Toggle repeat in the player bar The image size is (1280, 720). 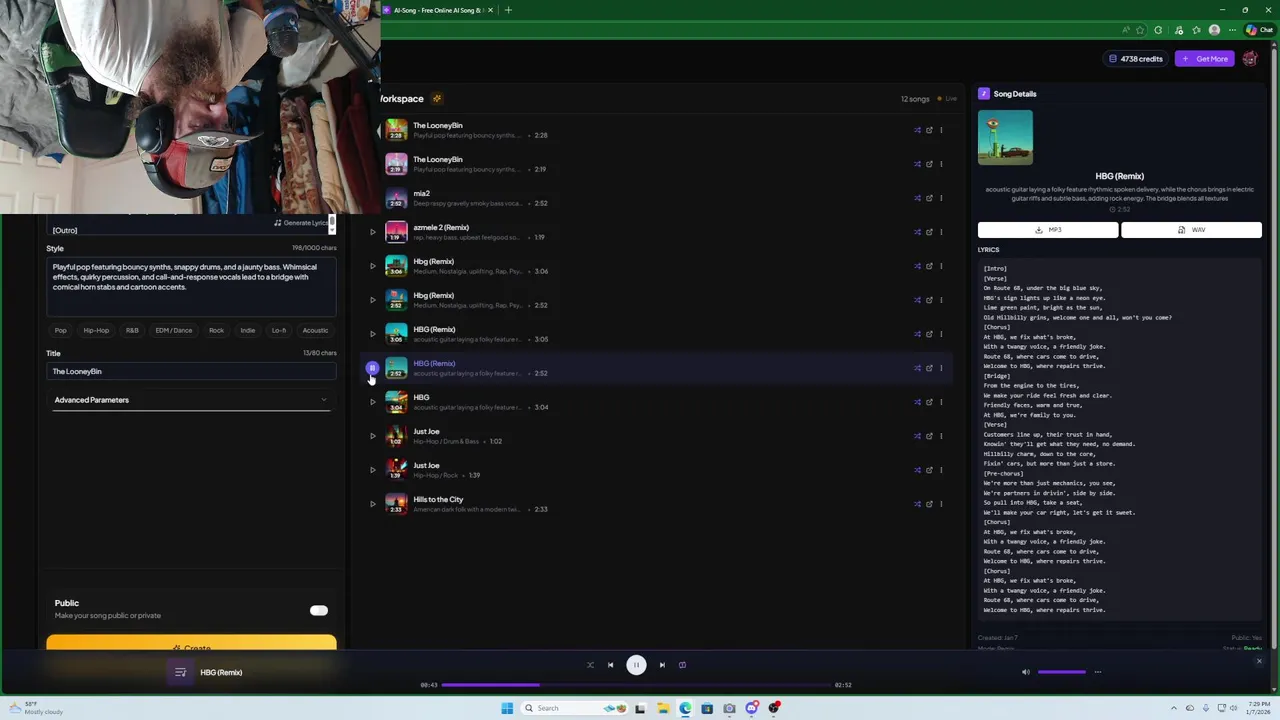(x=682, y=665)
